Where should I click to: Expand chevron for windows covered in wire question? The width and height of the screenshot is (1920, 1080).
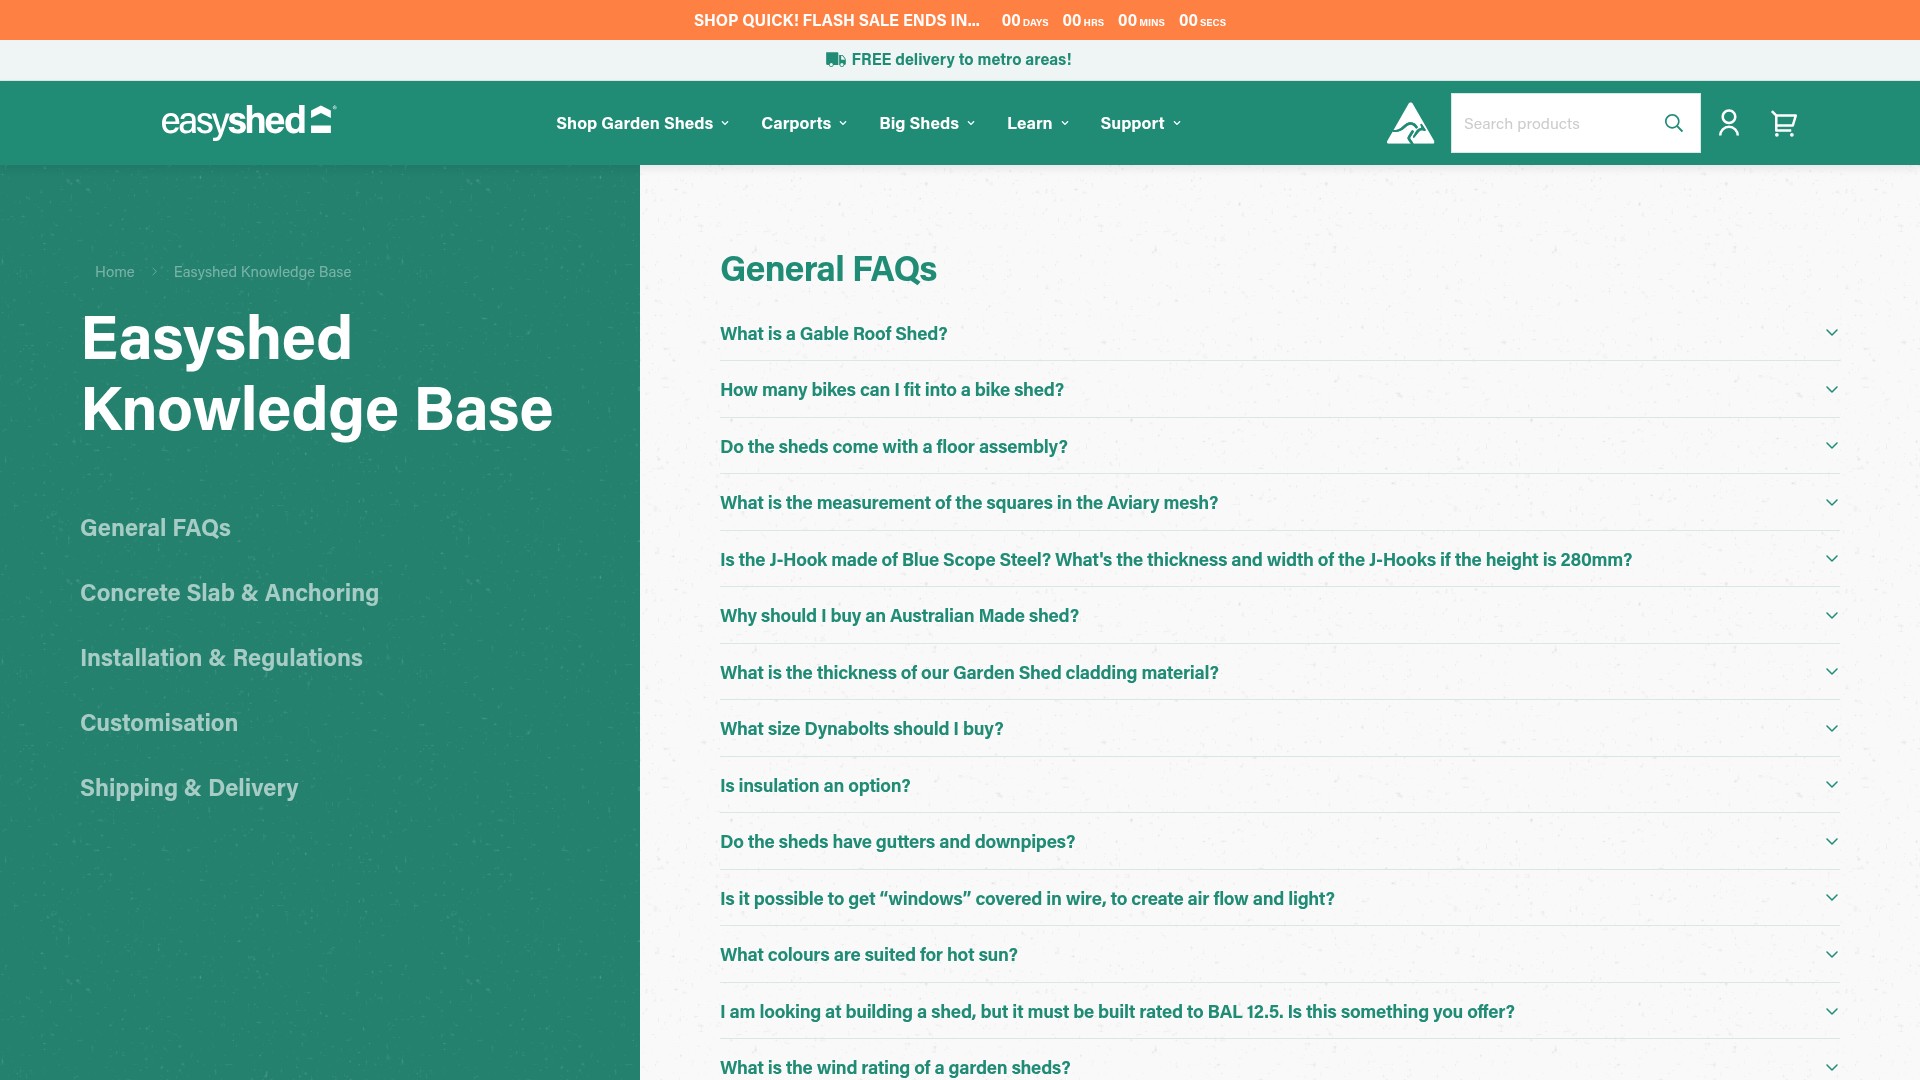(x=1832, y=898)
